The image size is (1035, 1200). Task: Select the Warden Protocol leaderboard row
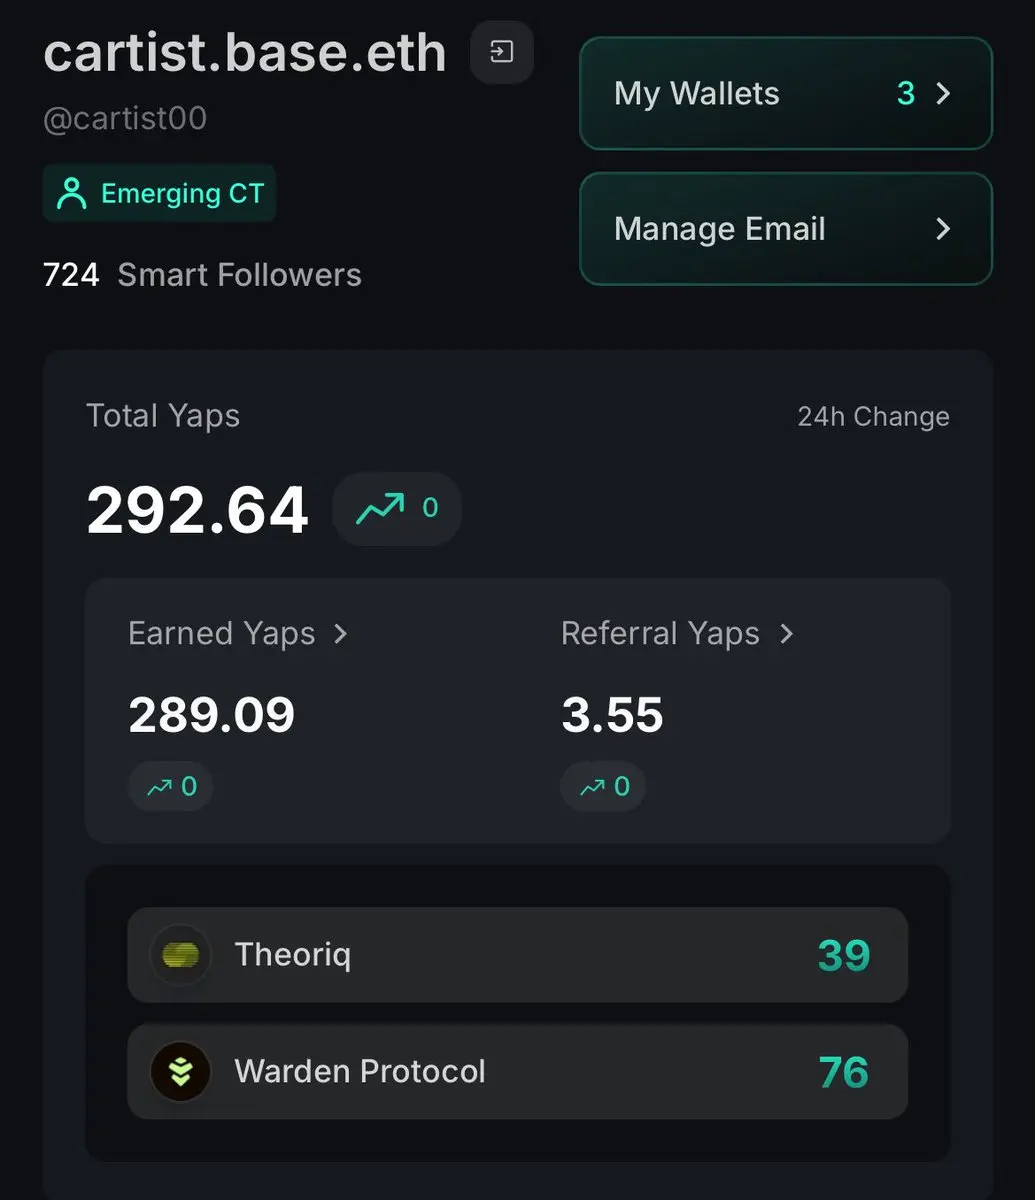pyautogui.click(x=517, y=1072)
